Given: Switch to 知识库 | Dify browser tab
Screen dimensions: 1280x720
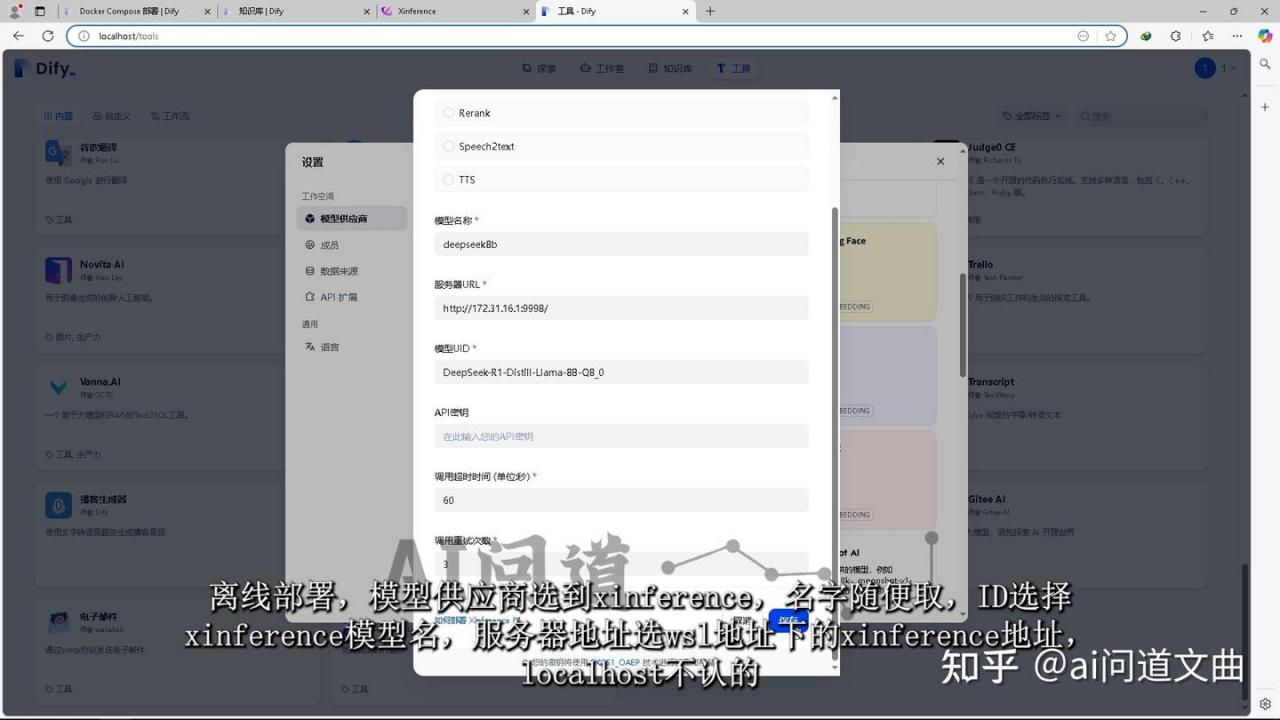Looking at the screenshot, I should click(296, 11).
